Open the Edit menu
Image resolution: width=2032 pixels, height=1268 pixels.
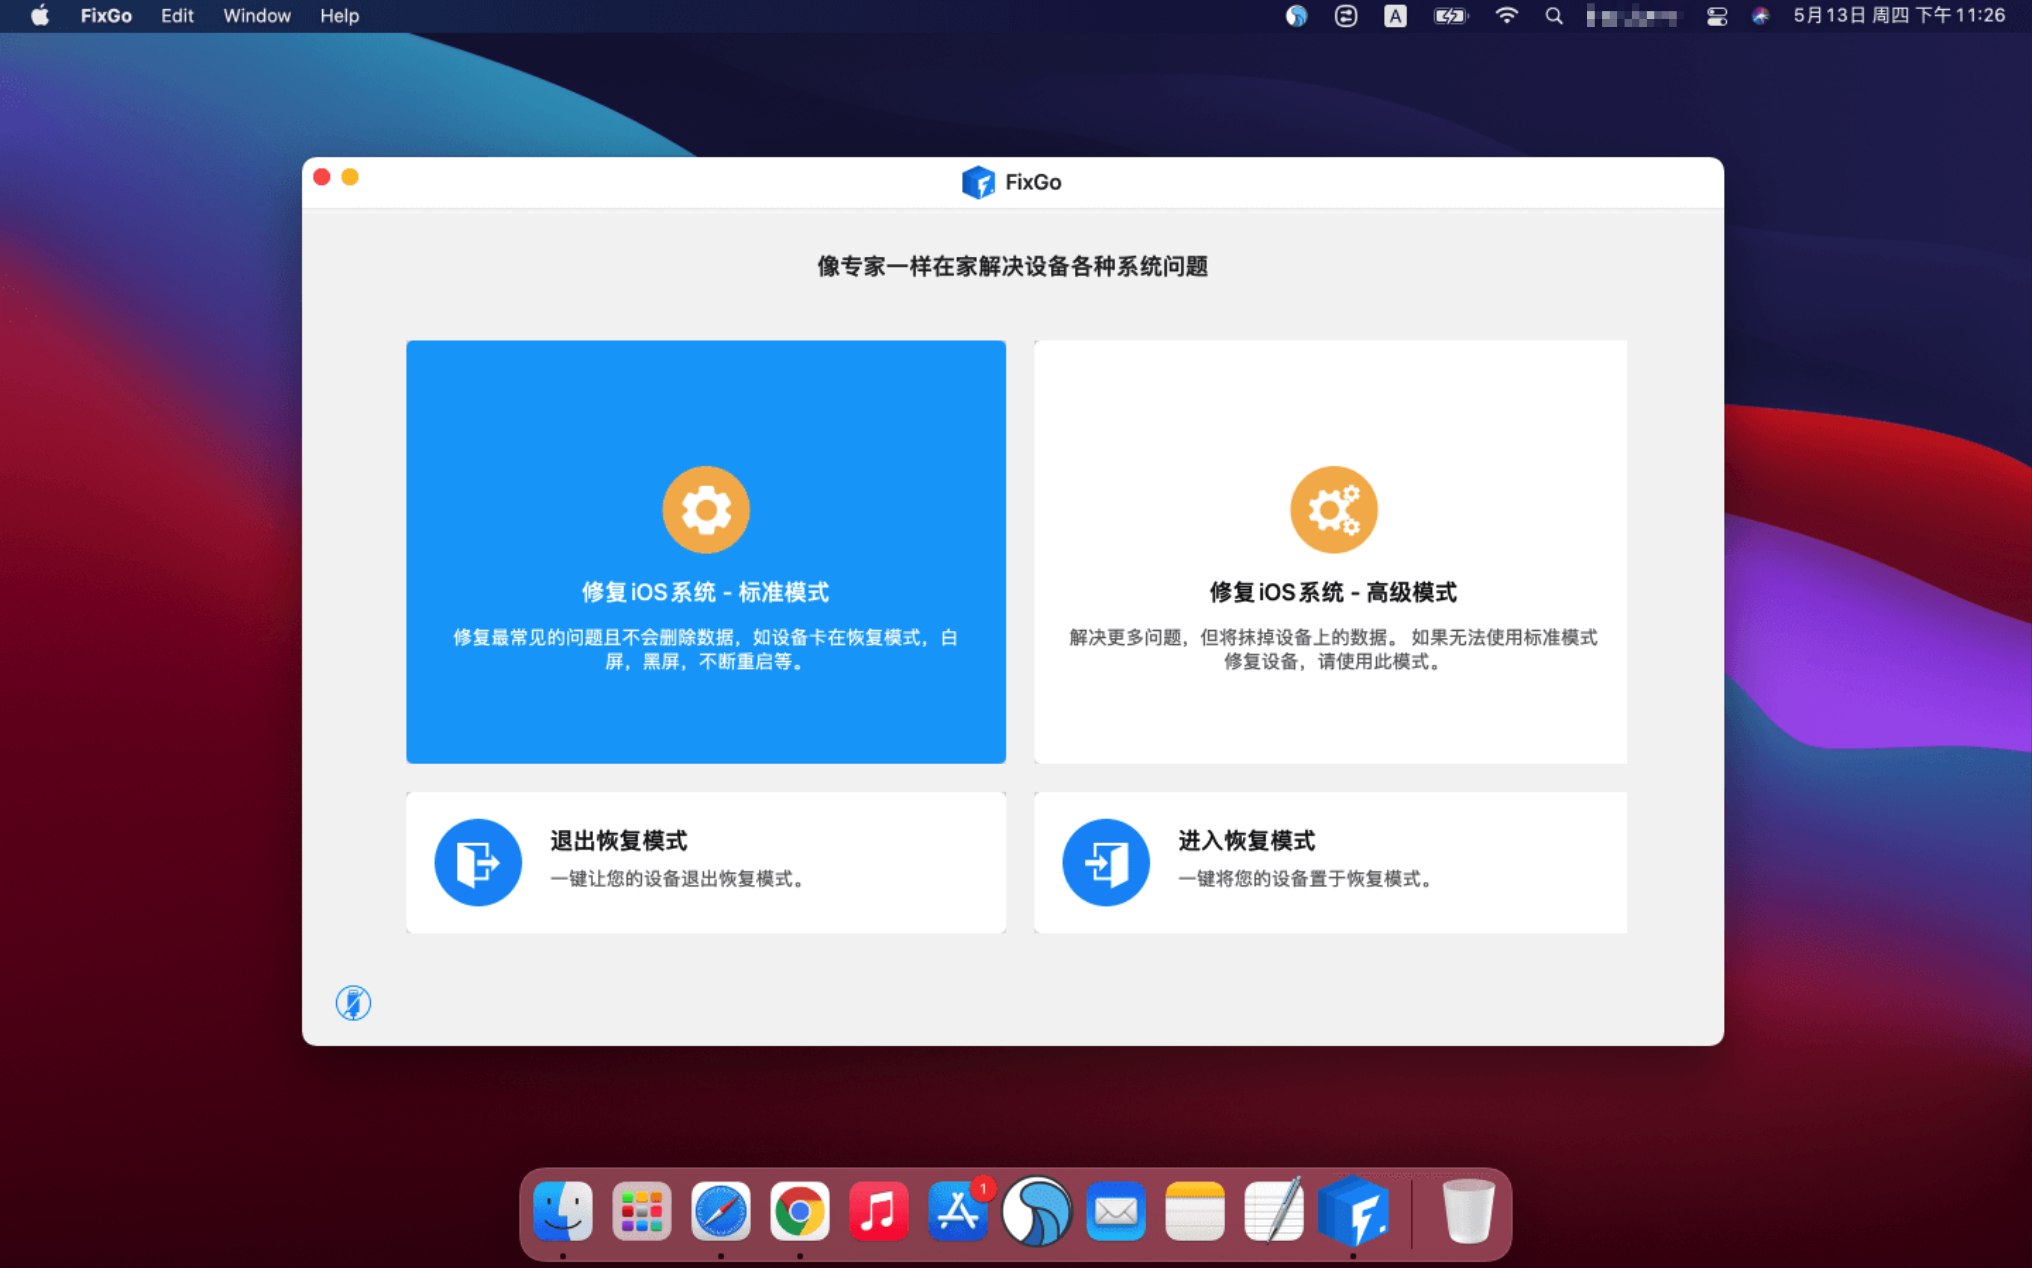click(177, 16)
